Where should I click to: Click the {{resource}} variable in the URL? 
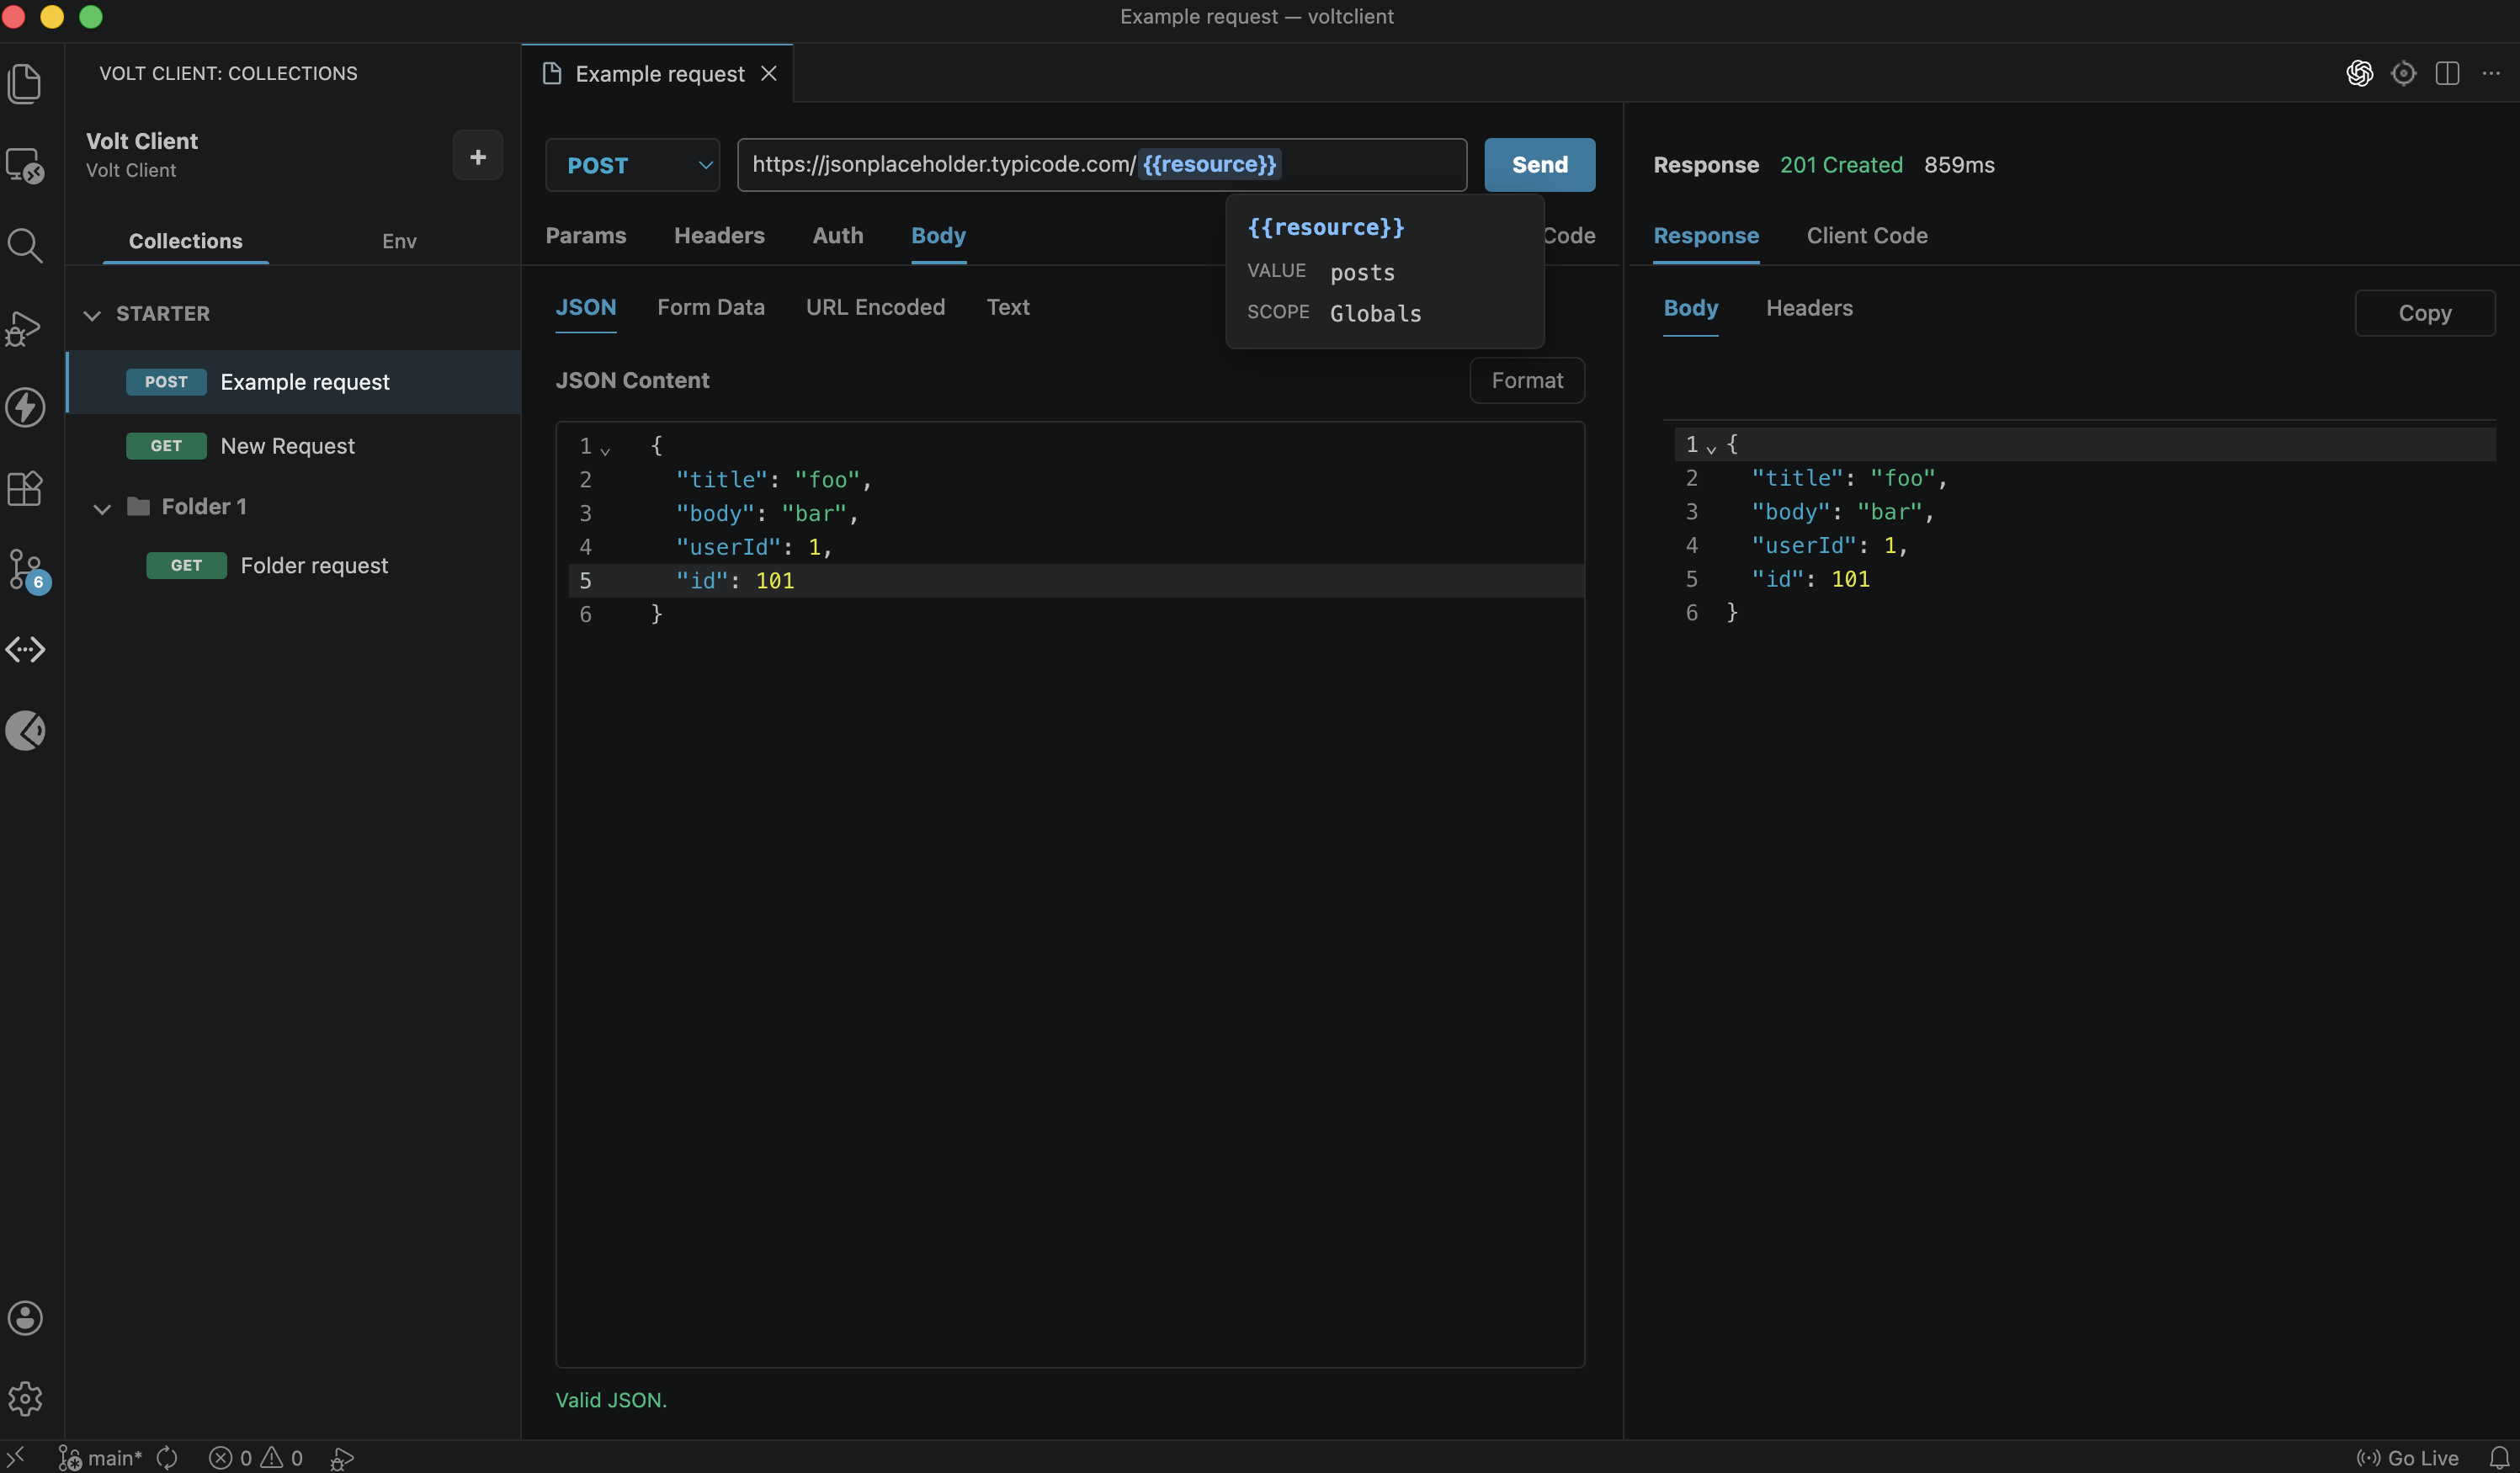(1209, 164)
